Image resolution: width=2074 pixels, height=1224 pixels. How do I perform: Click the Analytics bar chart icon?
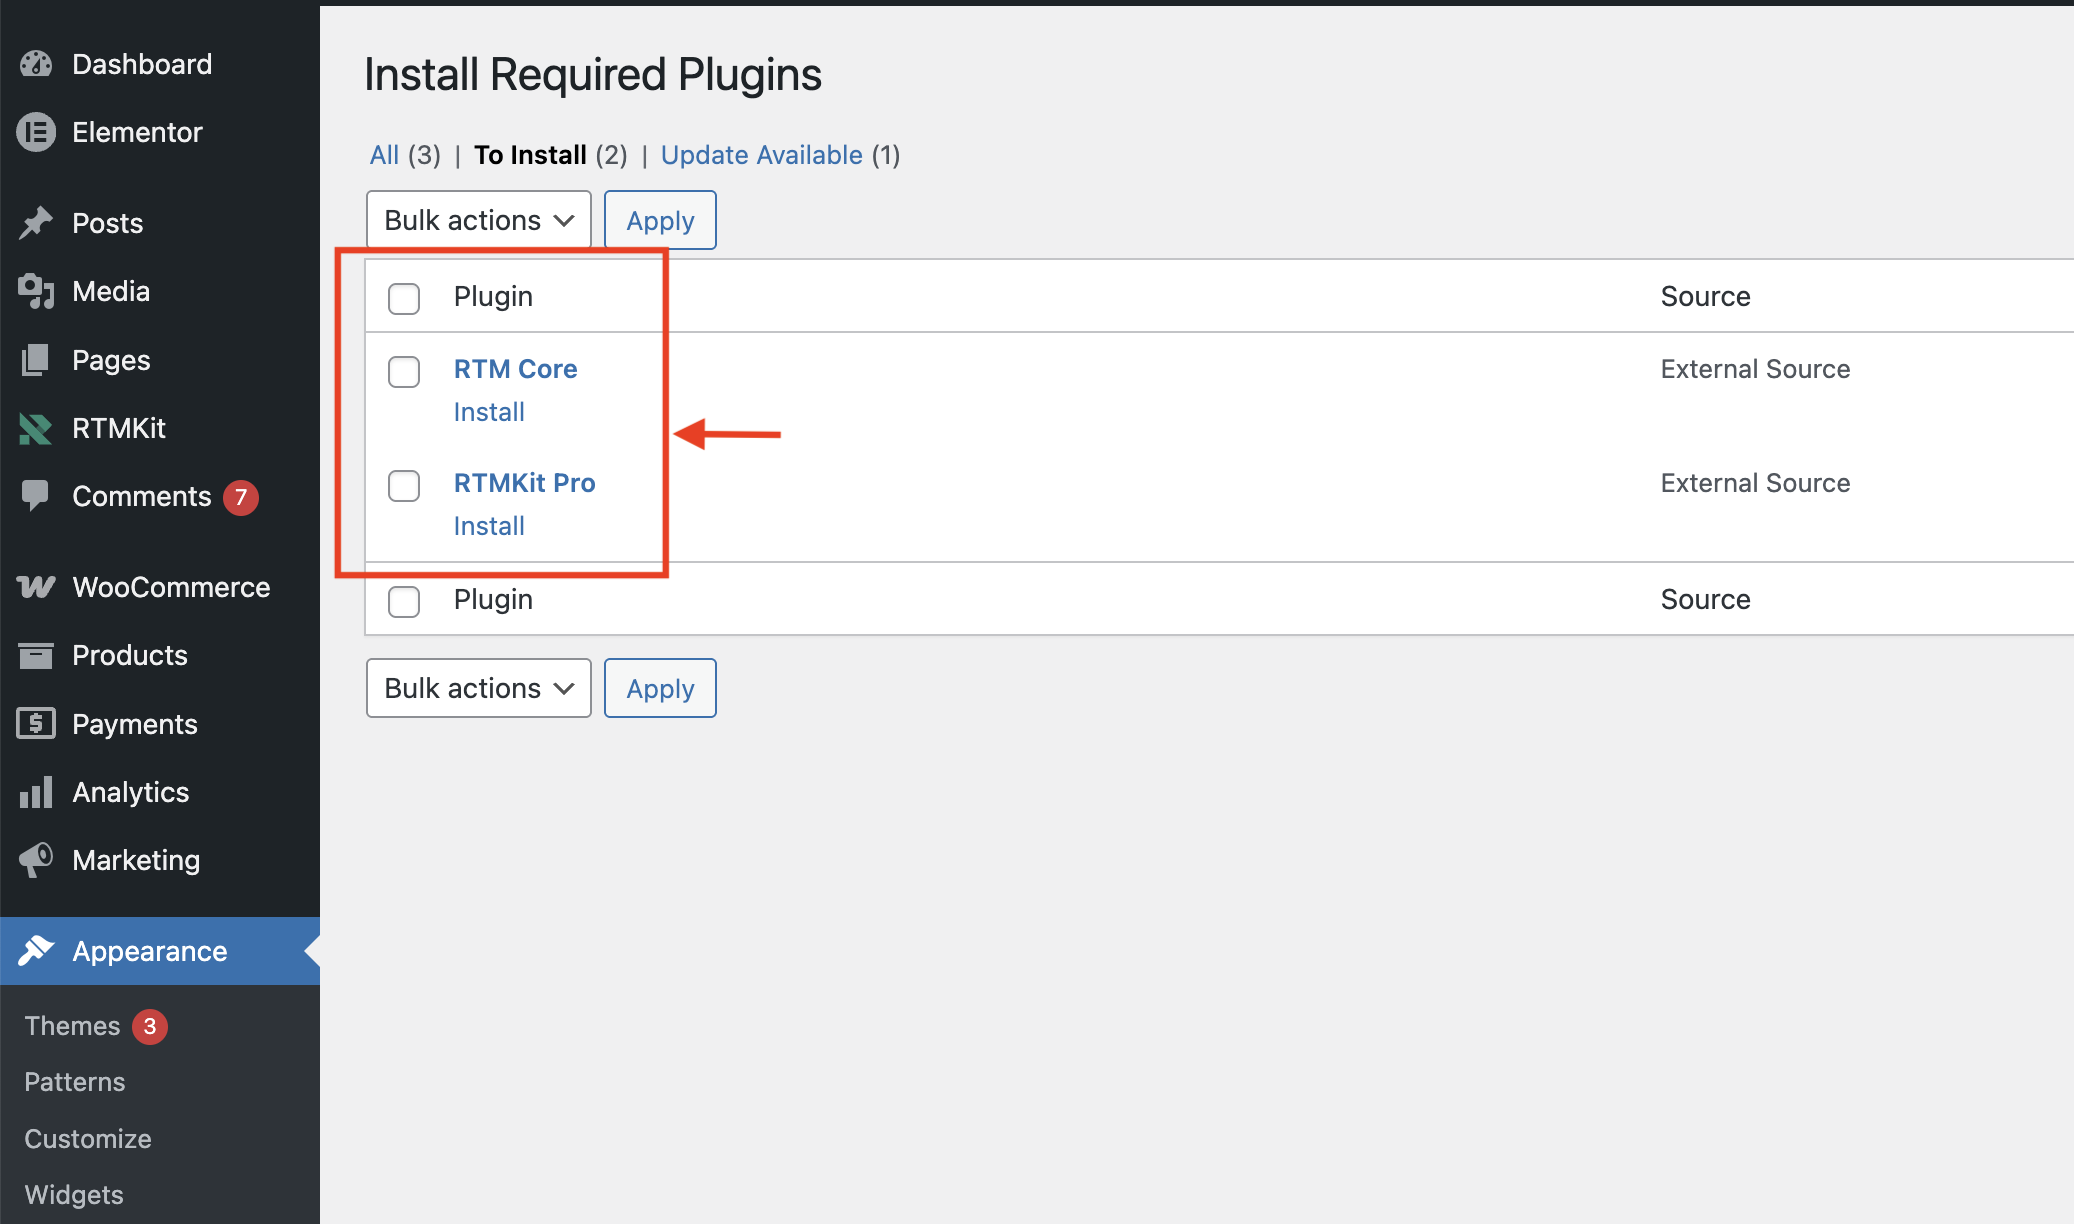coord(36,793)
